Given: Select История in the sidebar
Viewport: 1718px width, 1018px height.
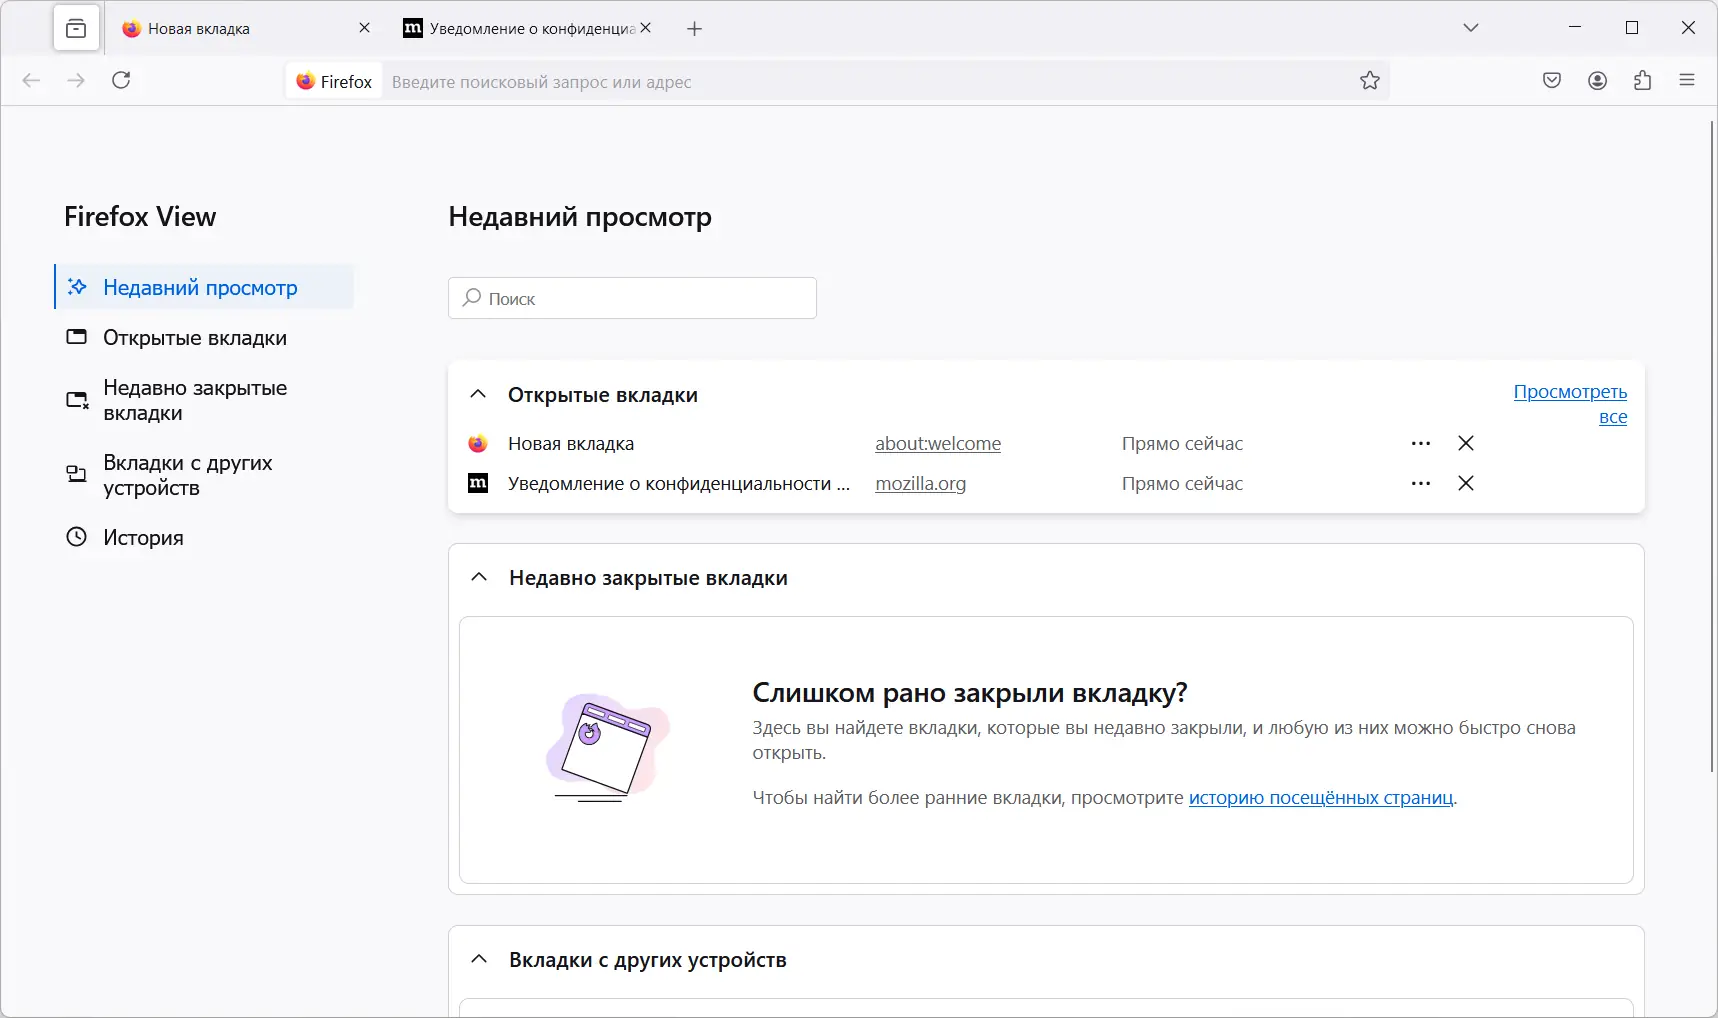Looking at the screenshot, I should (143, 537).
